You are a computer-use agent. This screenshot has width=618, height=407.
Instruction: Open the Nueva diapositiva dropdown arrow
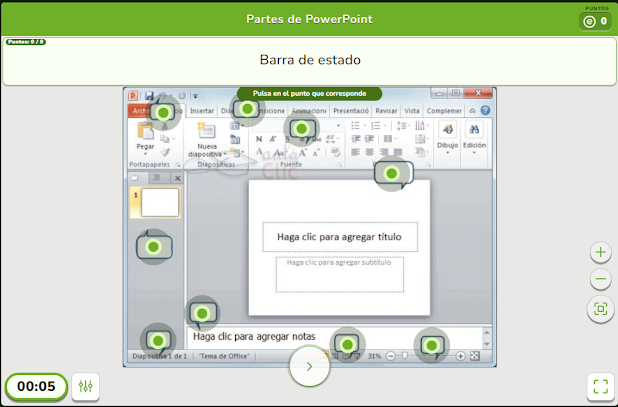225,154
